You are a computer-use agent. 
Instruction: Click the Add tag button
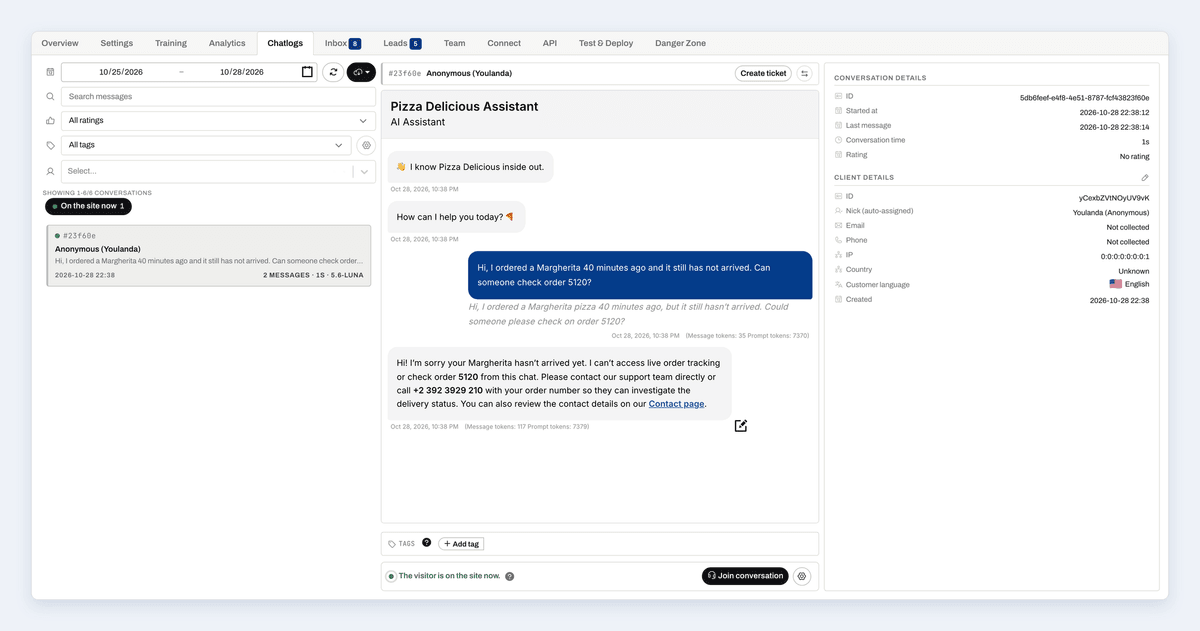click(461, 544)
